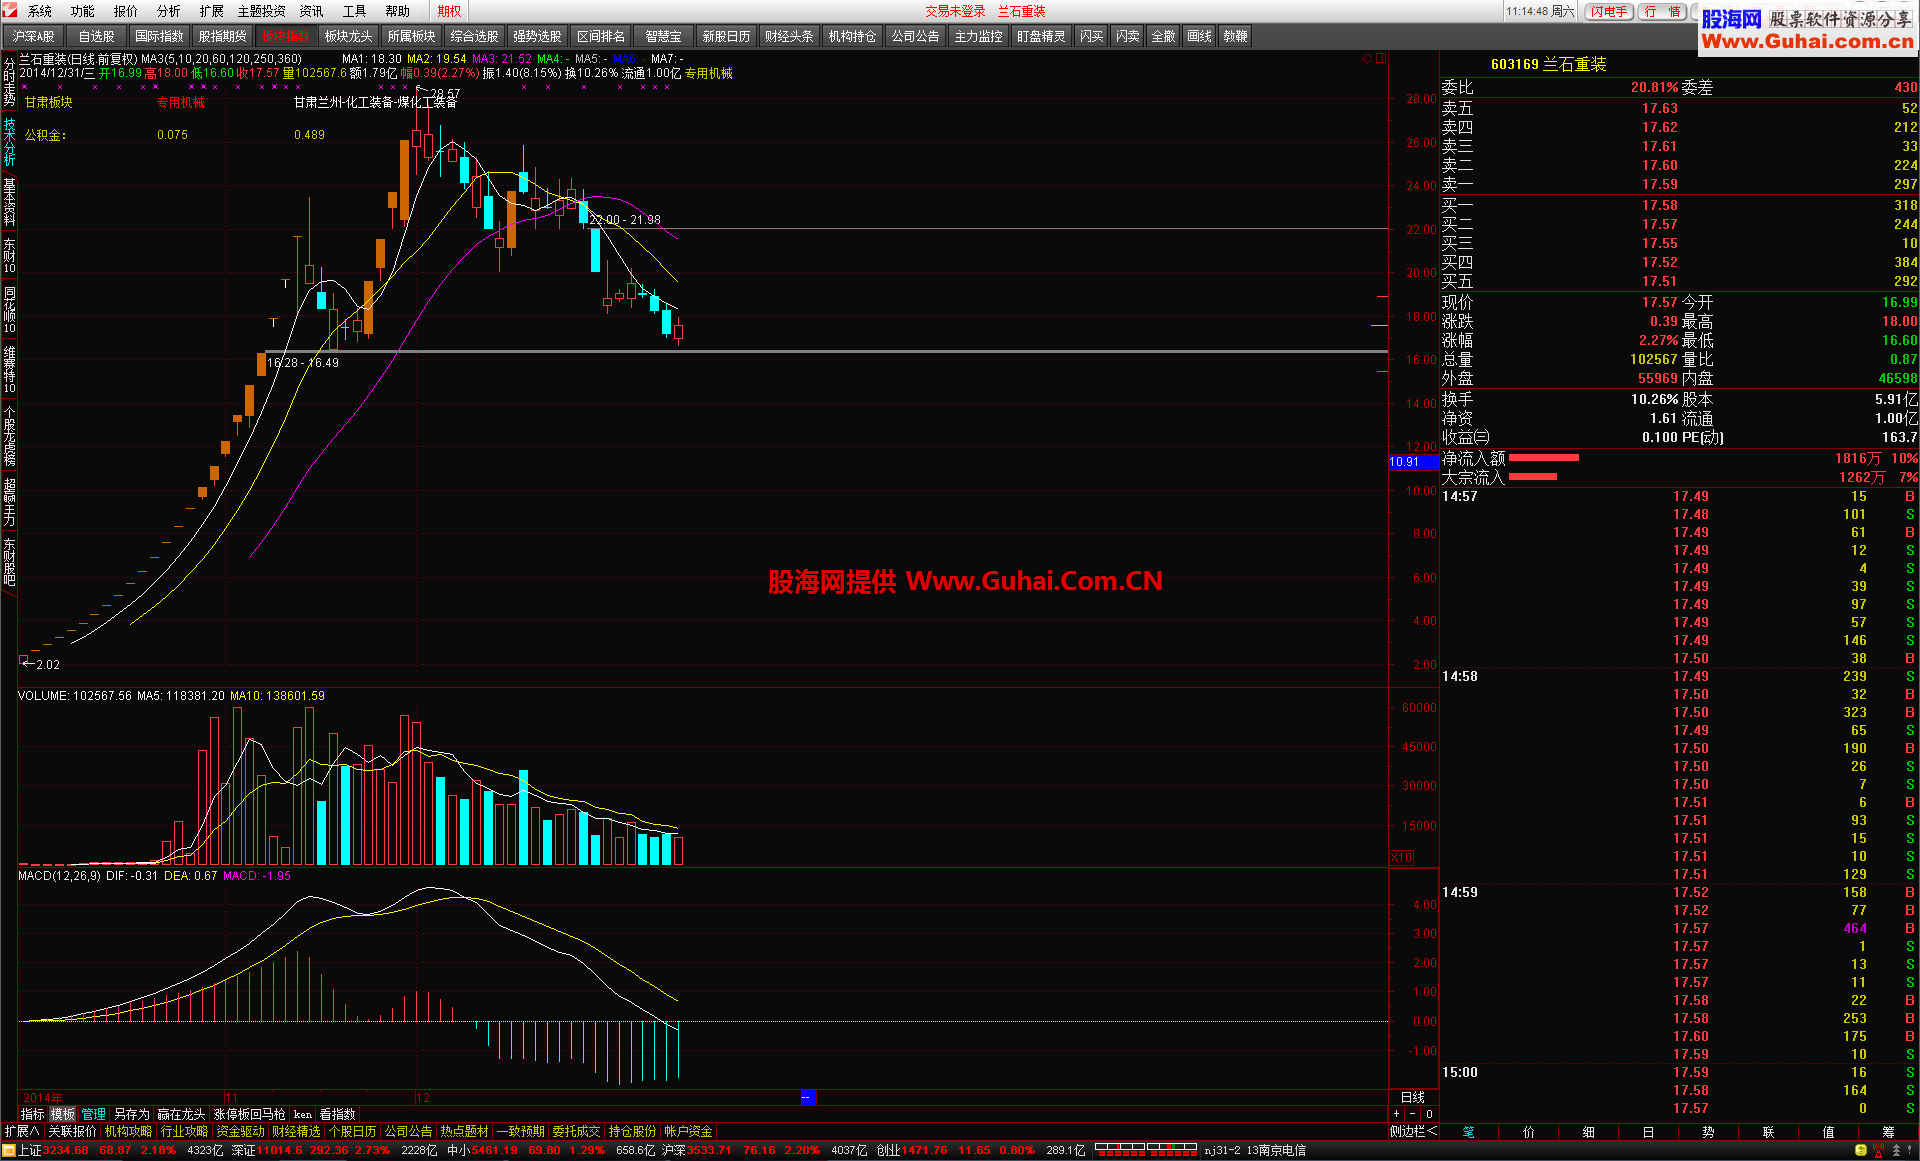Click the minus zoom-out button under 日线
The width and height of the screenshot is (1920, 1161).
[1412, 1114]
